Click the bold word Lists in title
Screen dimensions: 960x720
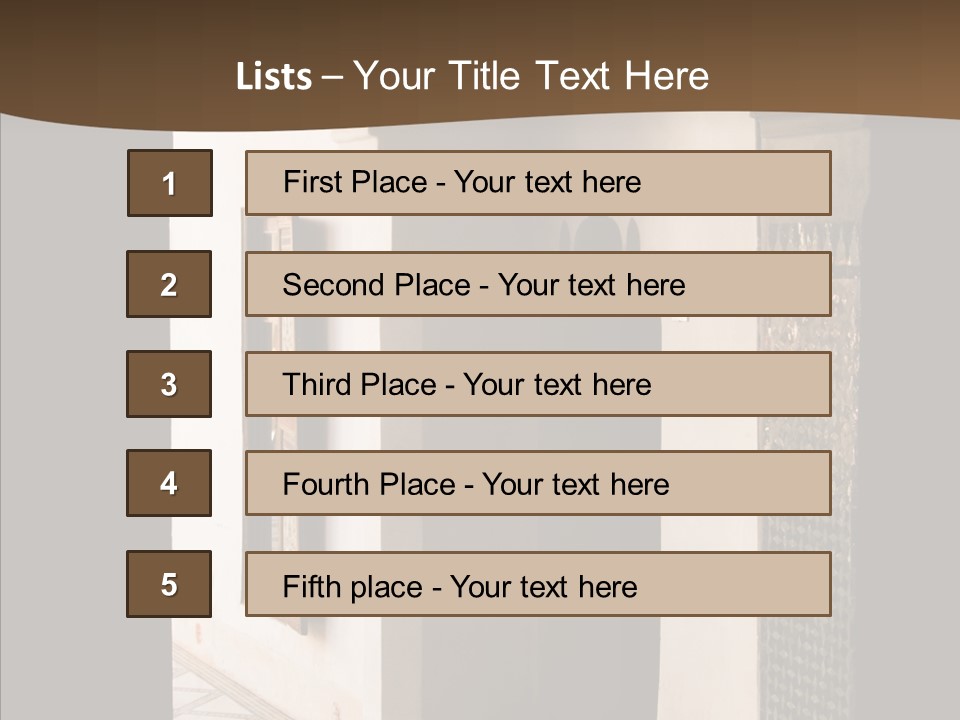coord(274,76)
